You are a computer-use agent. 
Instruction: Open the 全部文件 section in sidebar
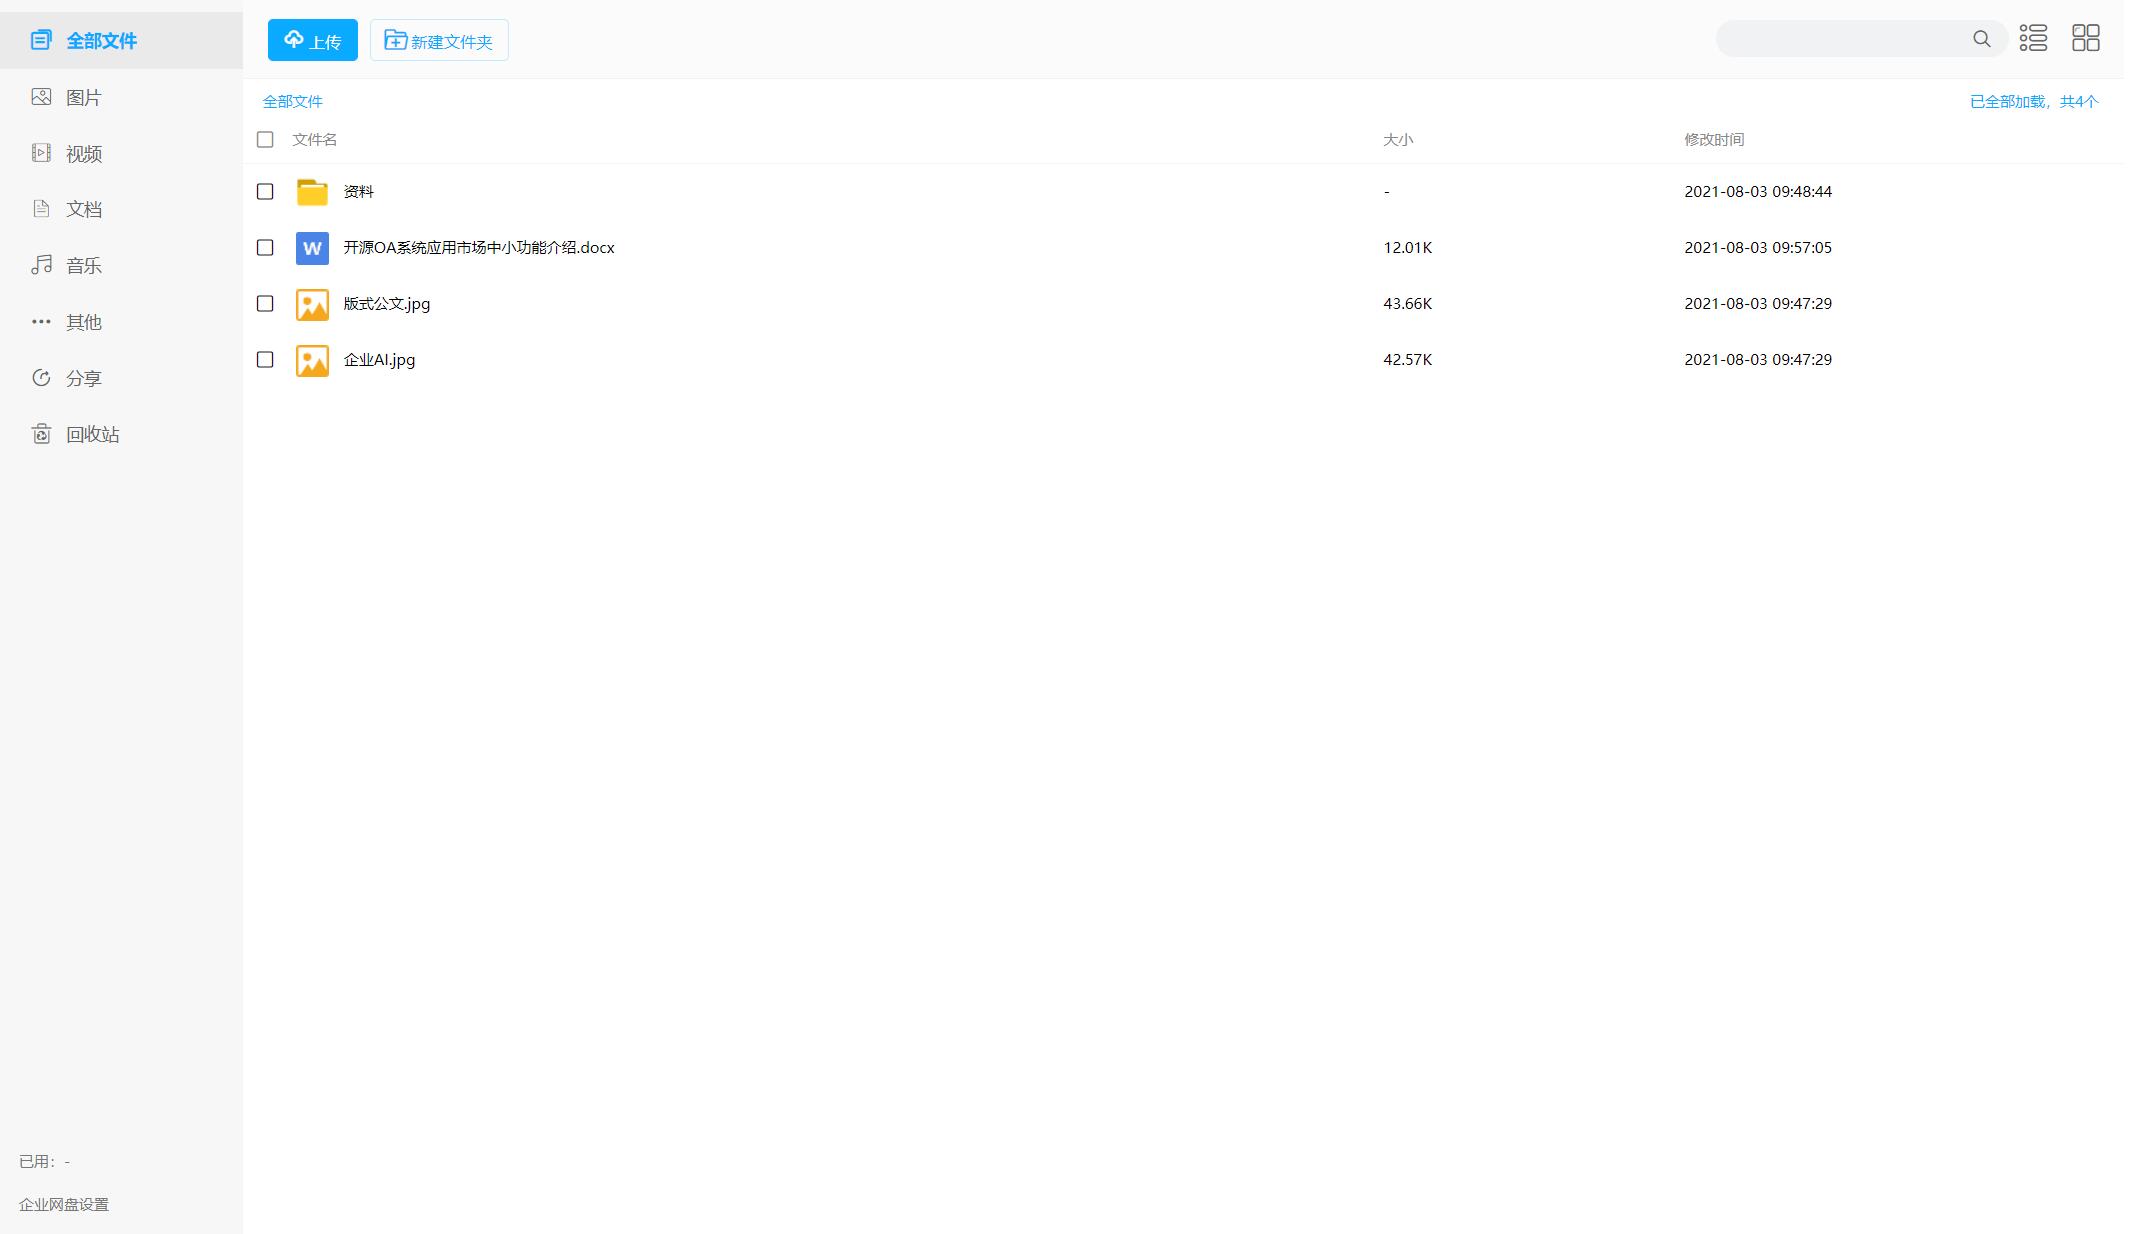click(121, 40)
